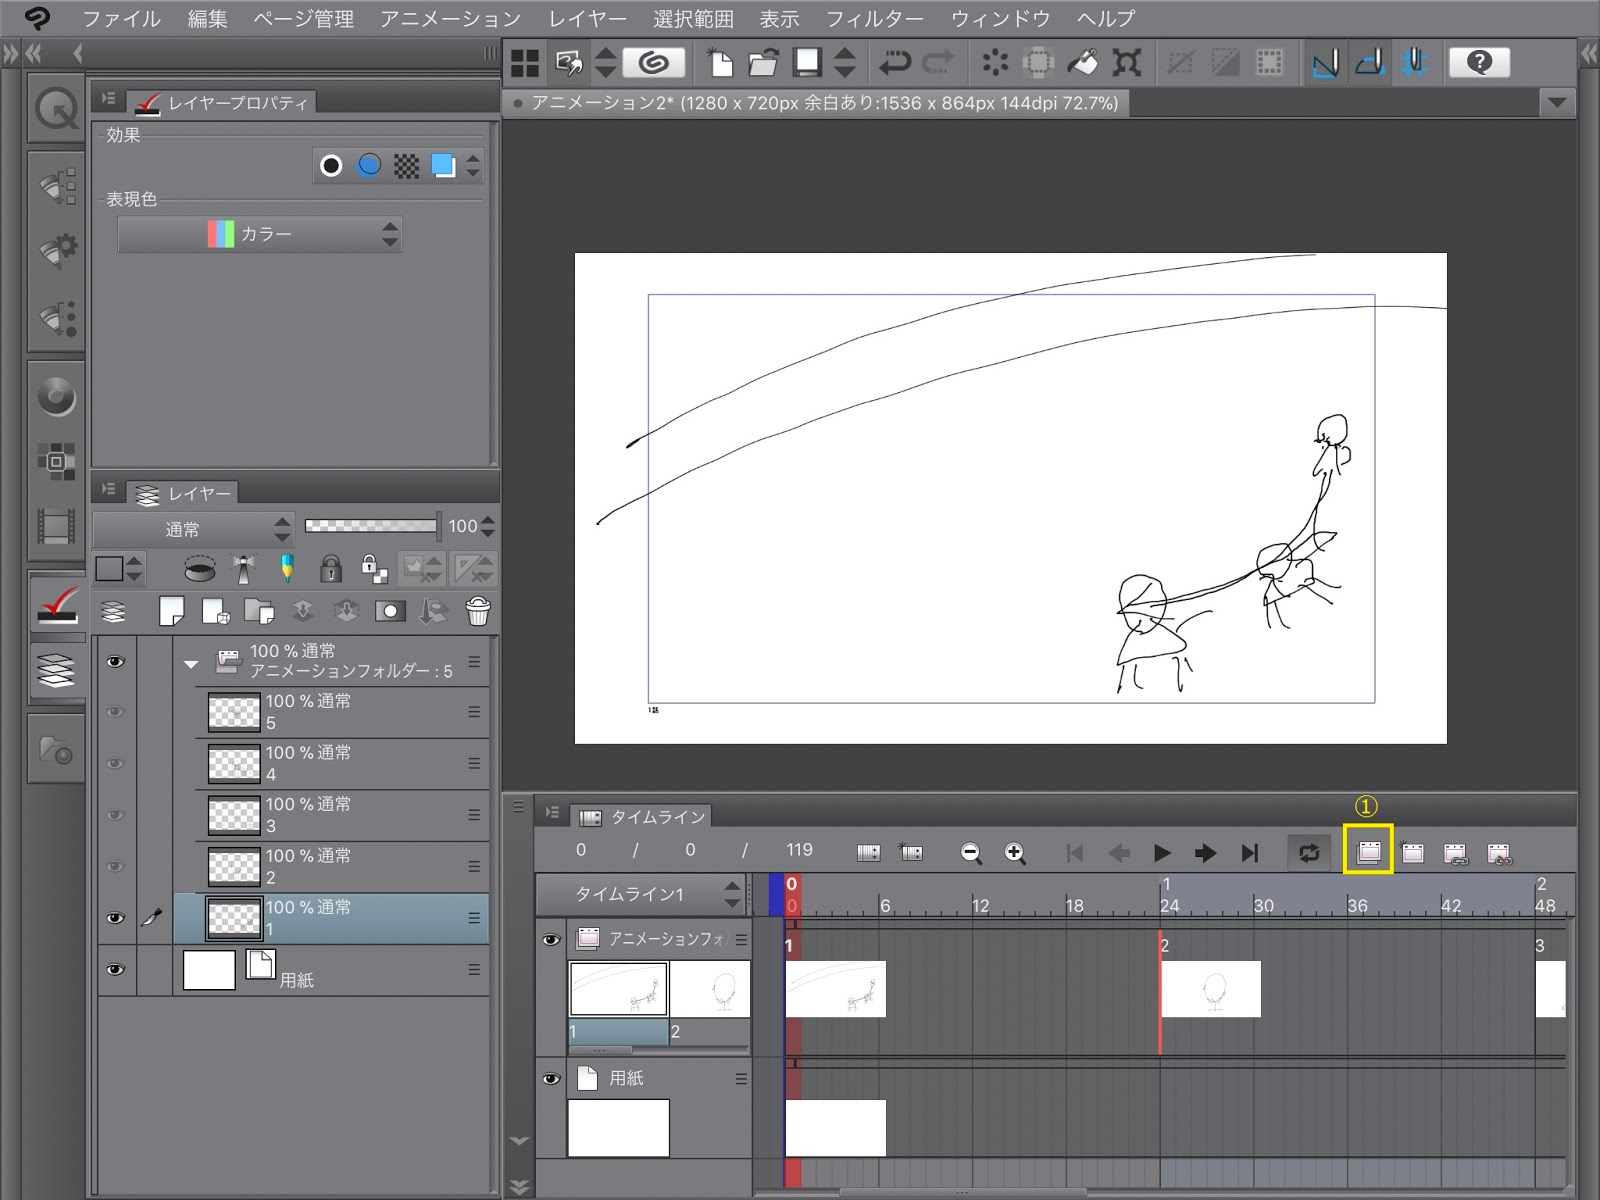1600x1200 pixels.
Task: Step to the next frame
Action: point(1206,853)
